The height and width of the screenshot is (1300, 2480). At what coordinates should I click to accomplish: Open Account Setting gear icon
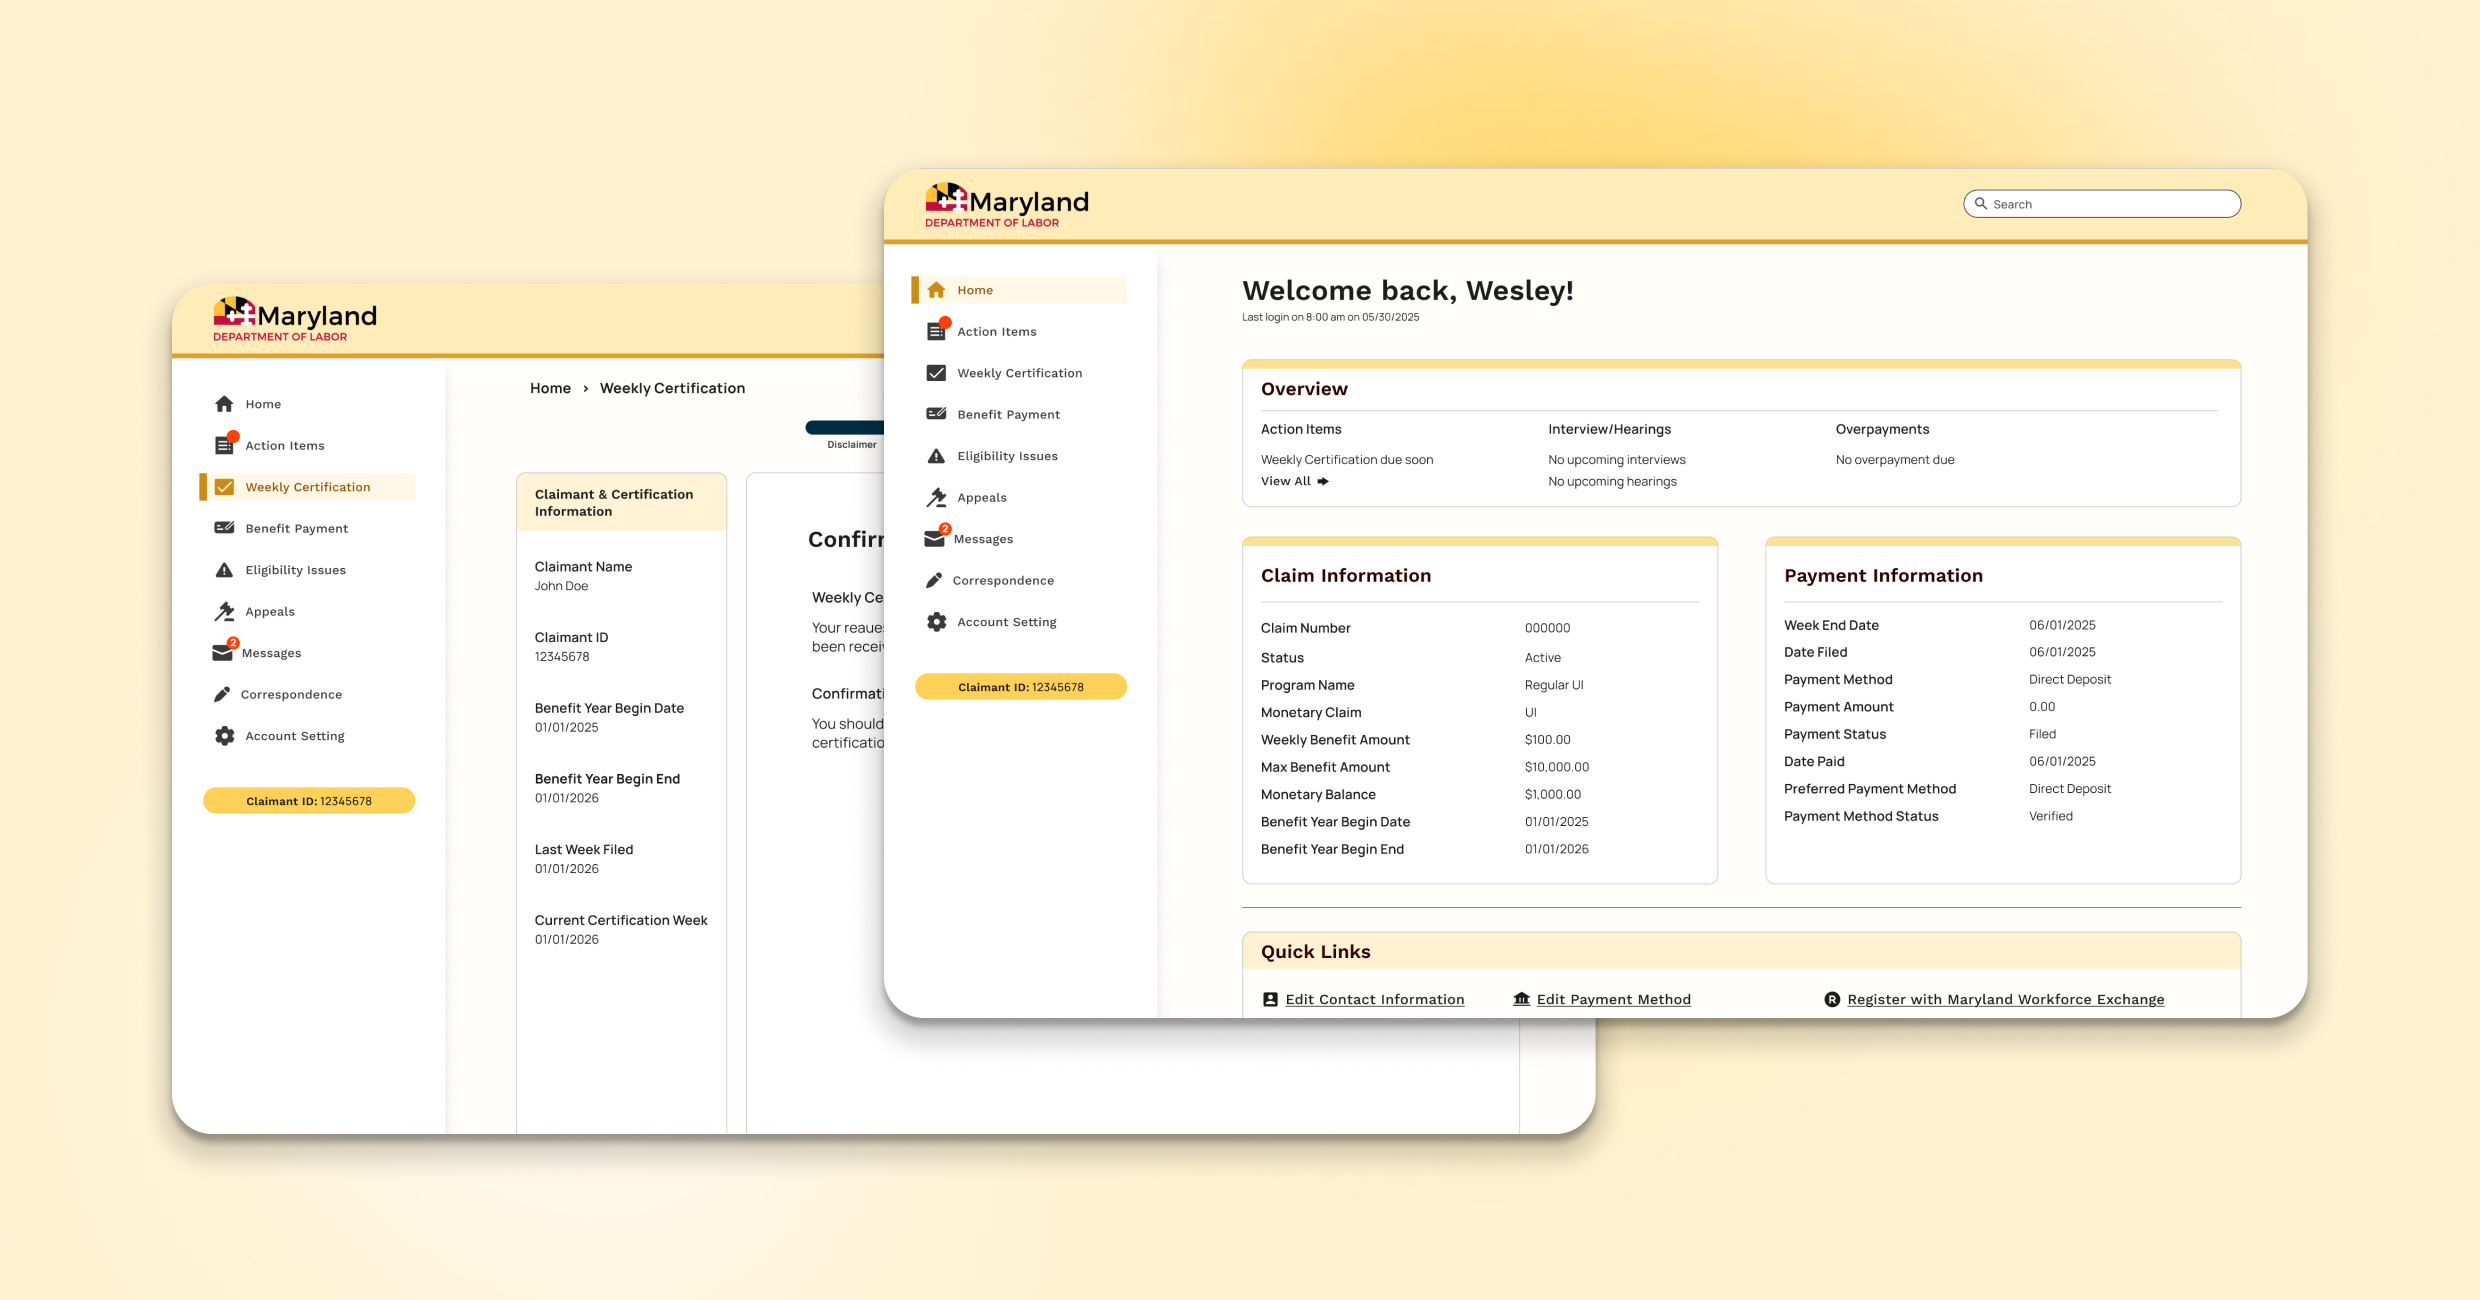936,622
